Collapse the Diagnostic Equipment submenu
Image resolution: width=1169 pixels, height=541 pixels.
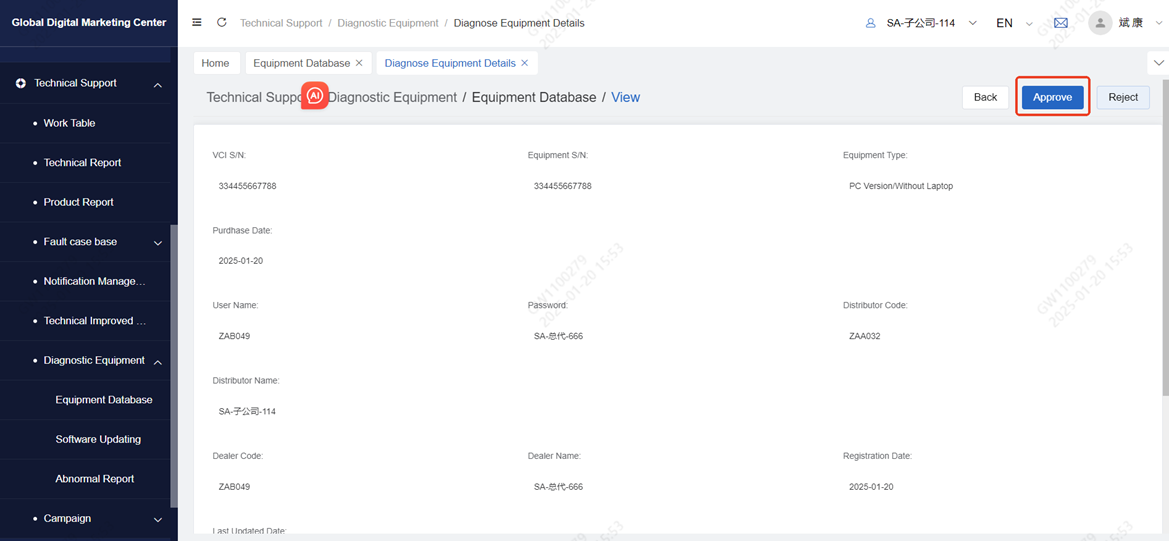(157, 361)
